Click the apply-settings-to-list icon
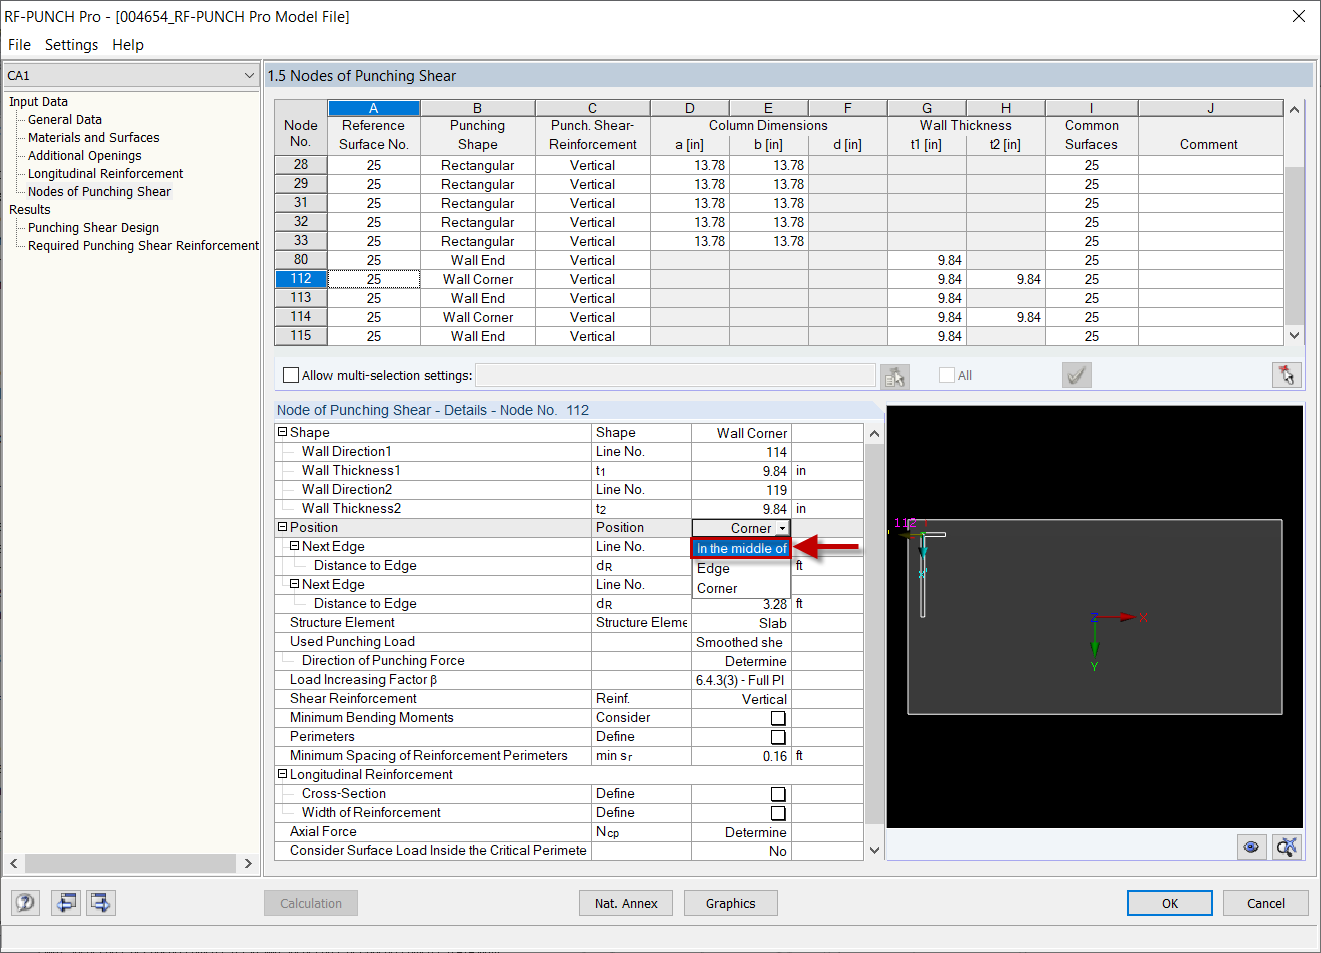 click(895, 376)
